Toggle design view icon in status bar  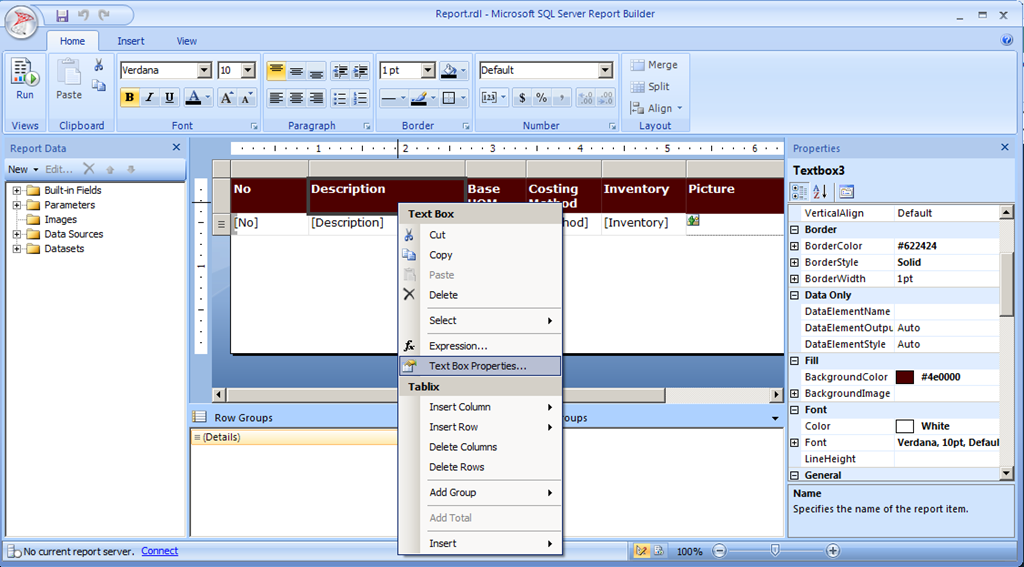[x=641, y=551]
